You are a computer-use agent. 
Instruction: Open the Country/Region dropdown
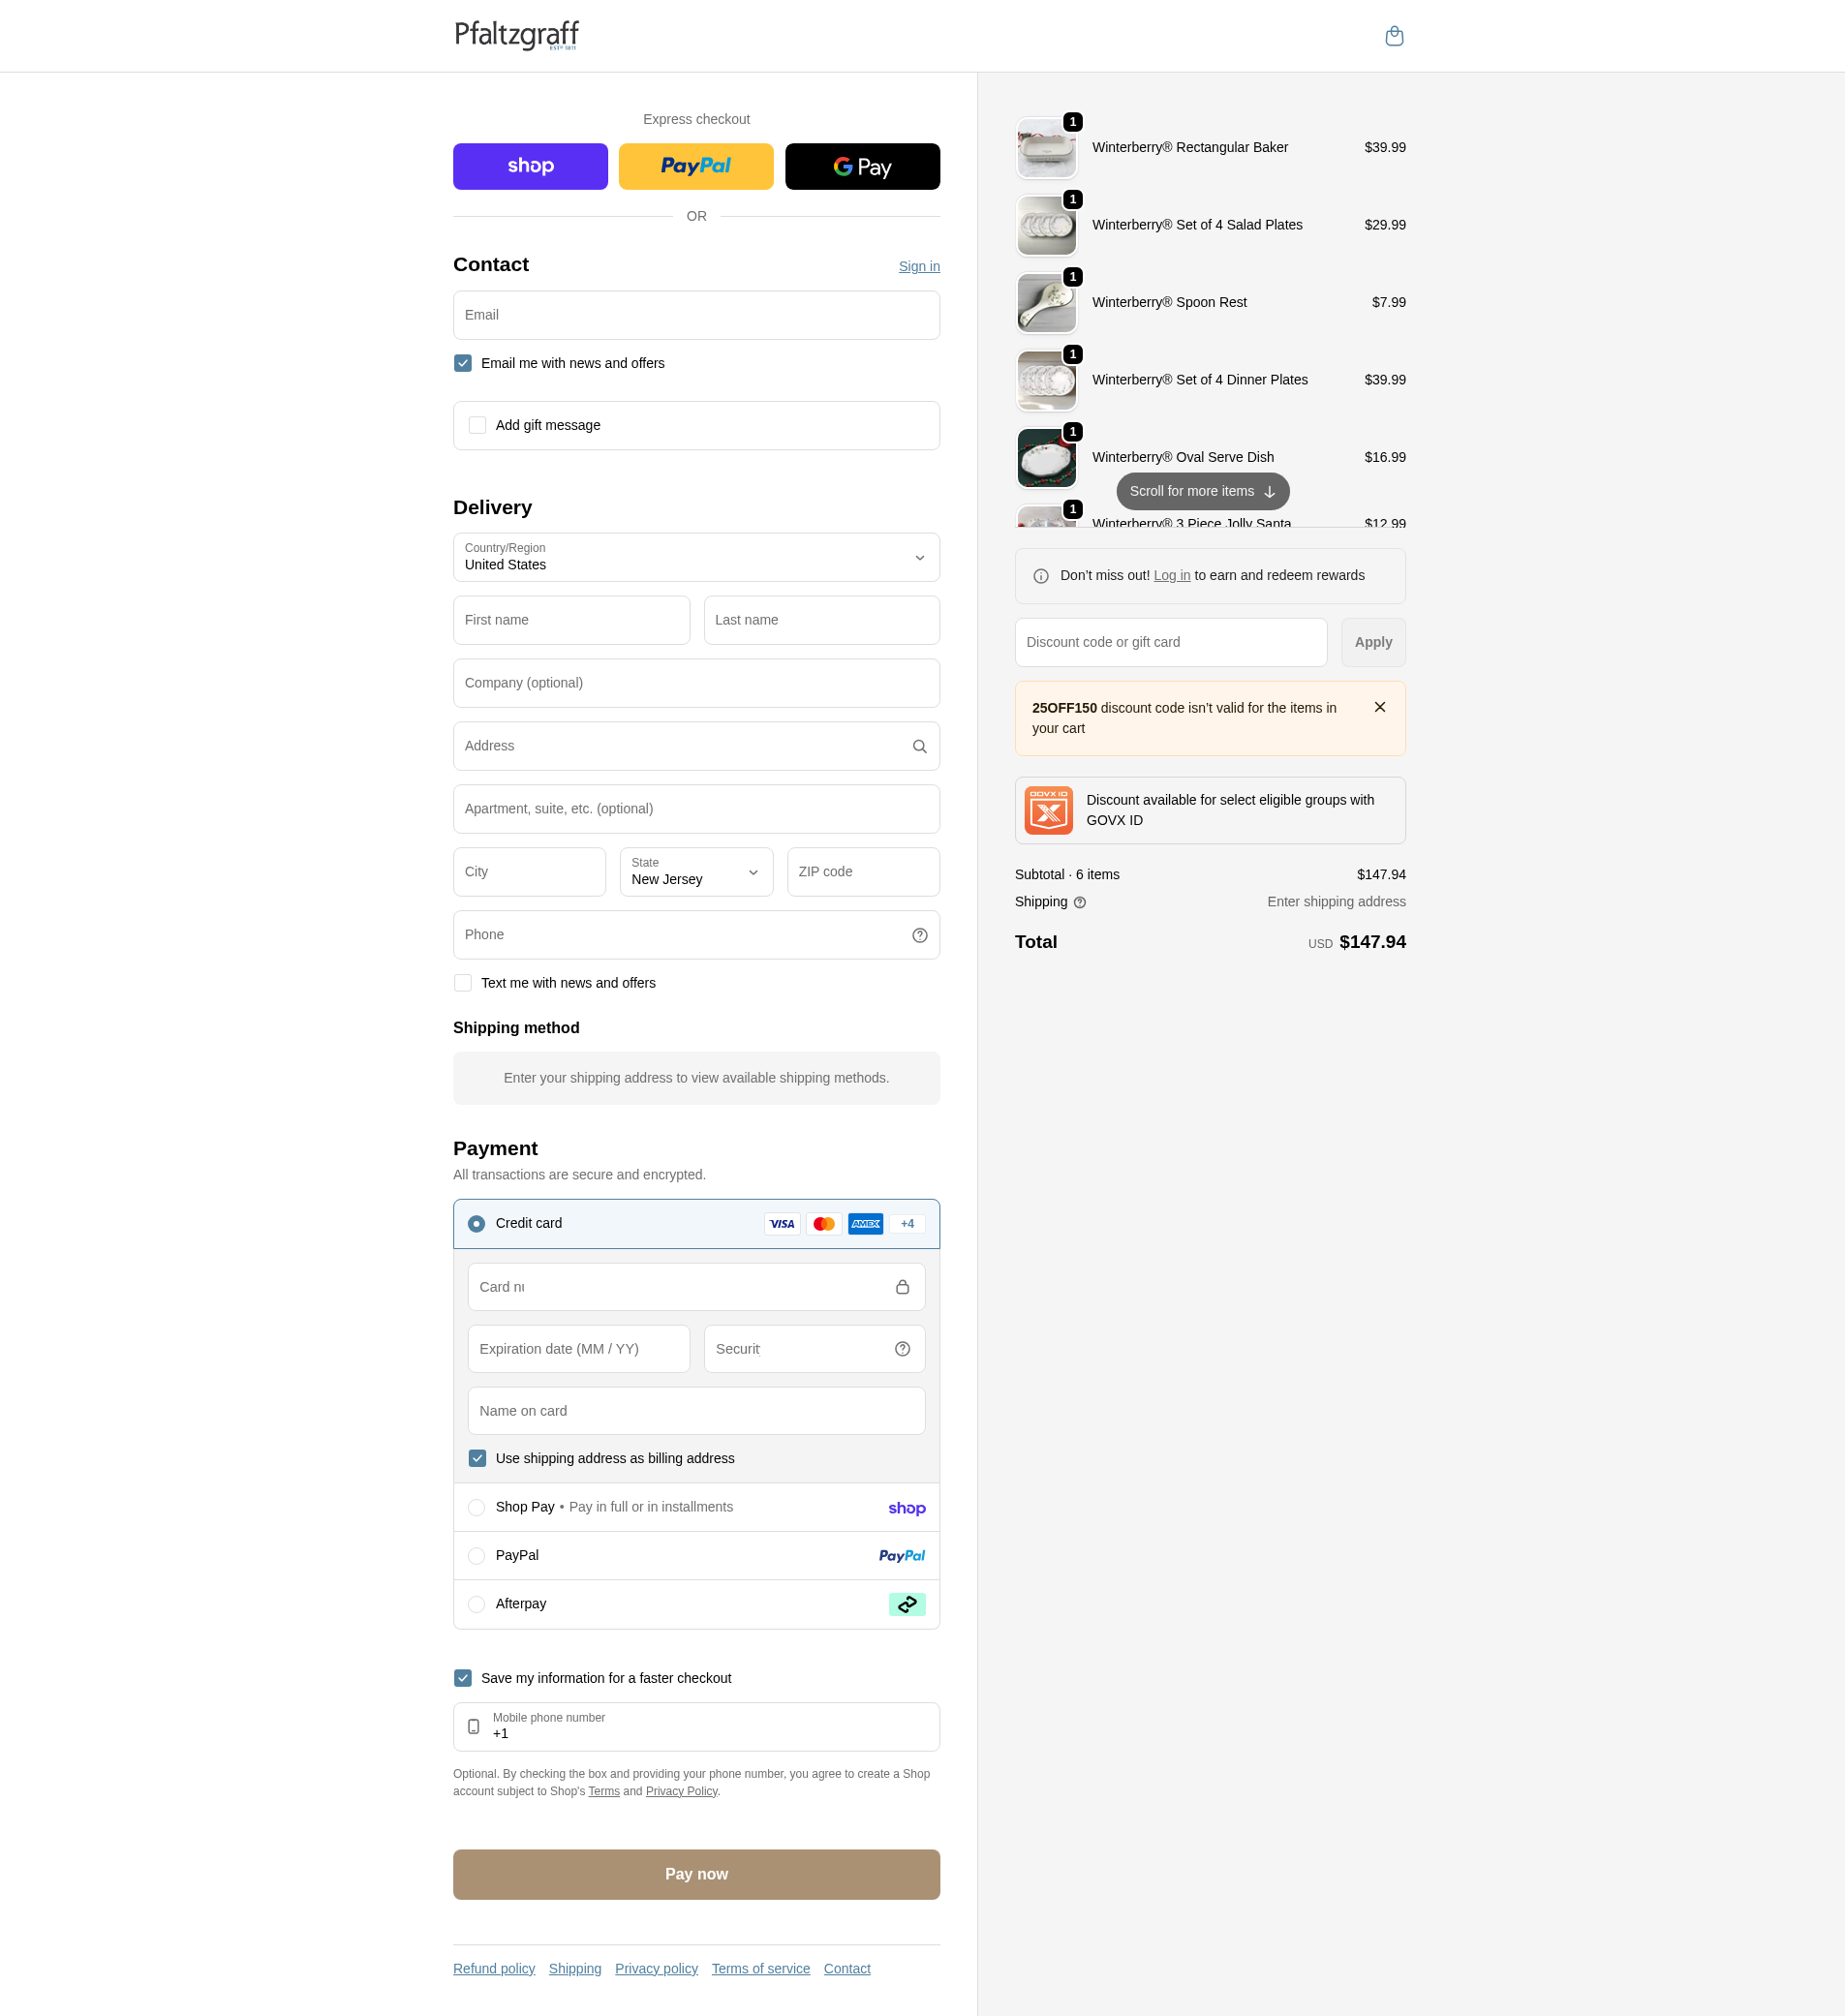click(x=696, y=557)
